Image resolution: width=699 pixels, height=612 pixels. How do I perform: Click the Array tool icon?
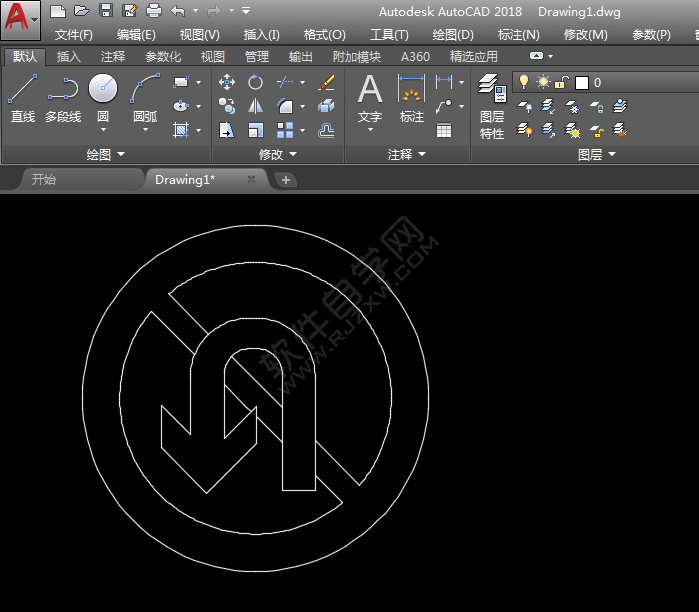(285, 131)
